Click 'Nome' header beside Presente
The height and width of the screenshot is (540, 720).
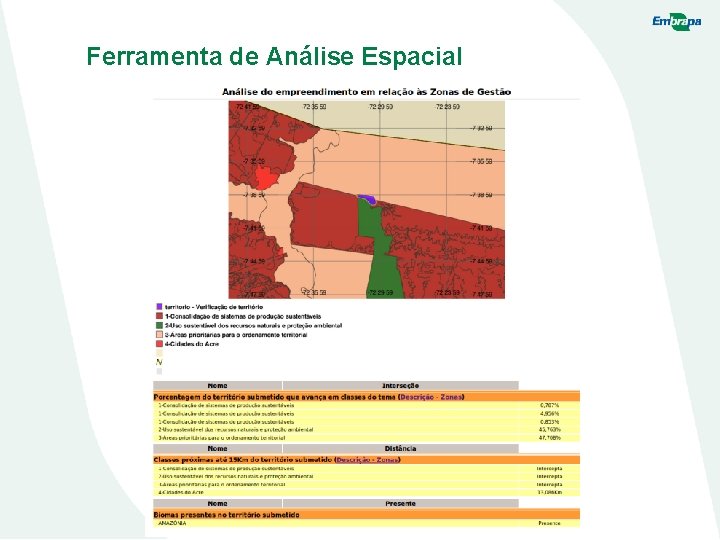point(217,504)
